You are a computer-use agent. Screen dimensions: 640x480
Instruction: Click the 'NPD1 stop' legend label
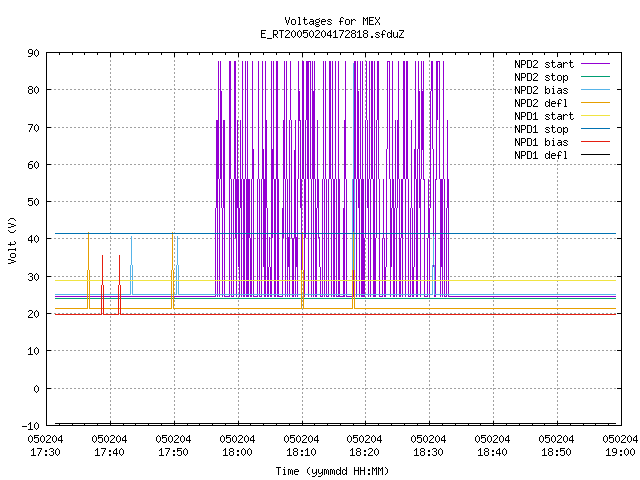tap(541, 129)
